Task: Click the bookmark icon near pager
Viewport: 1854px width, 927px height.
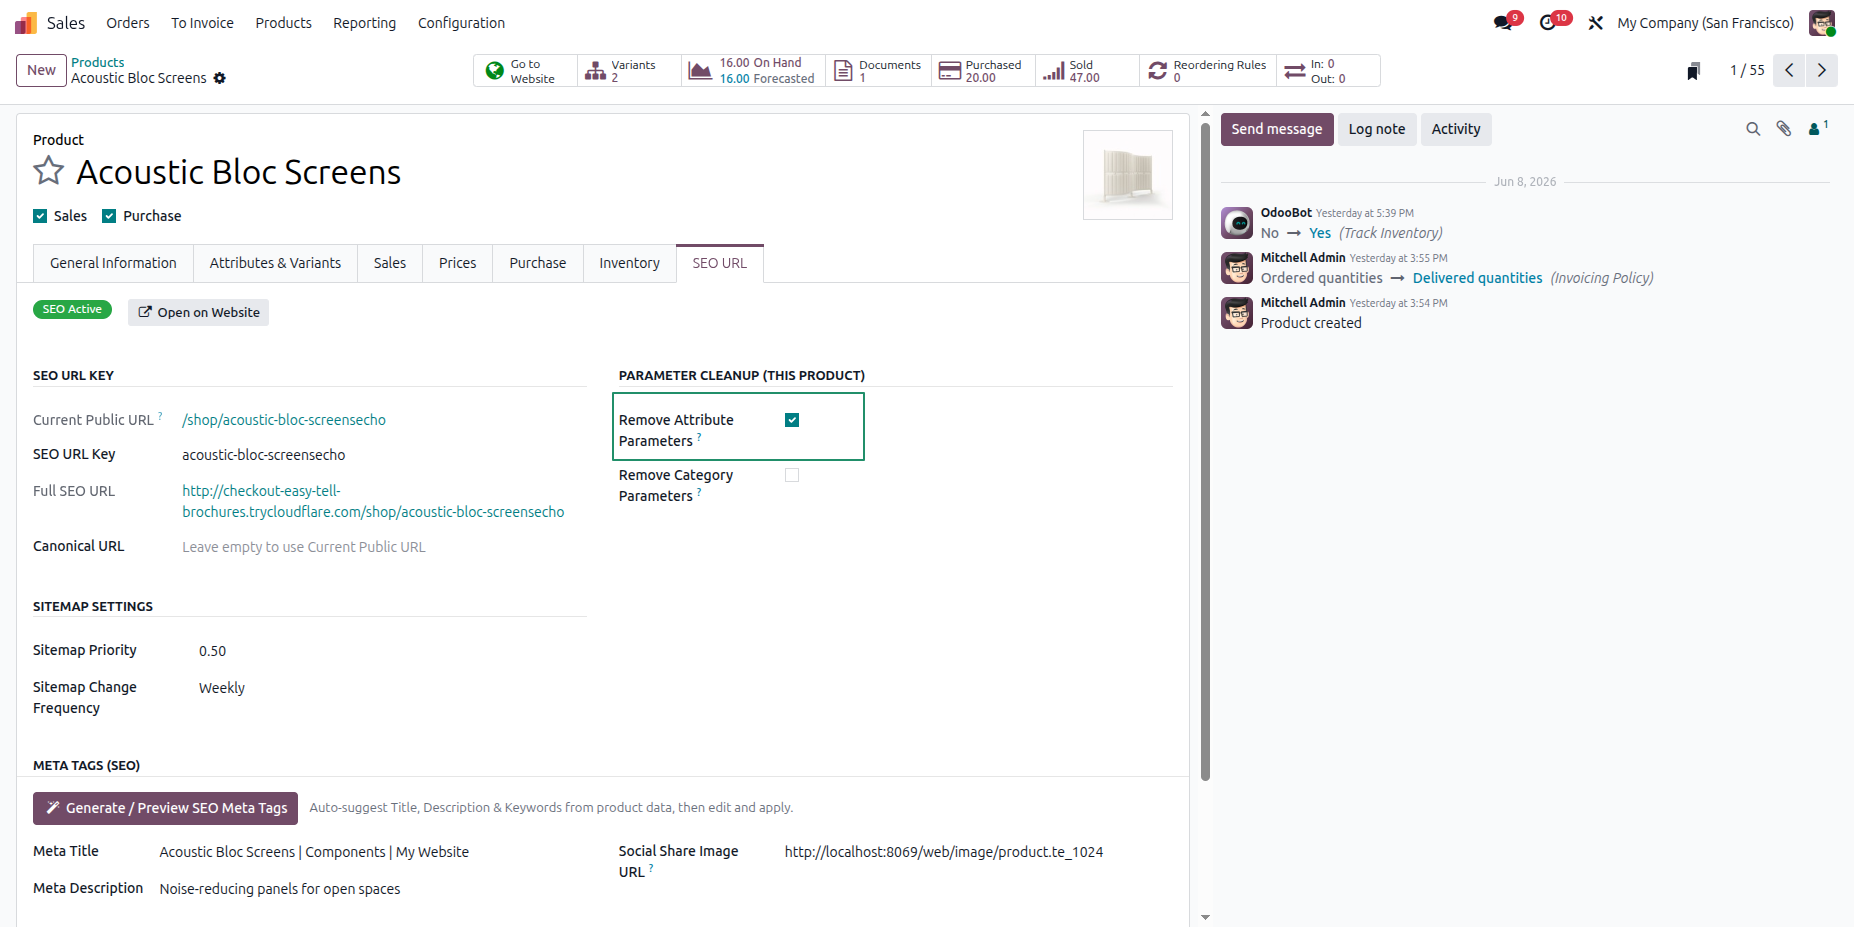Action: tap(1693, 71)
